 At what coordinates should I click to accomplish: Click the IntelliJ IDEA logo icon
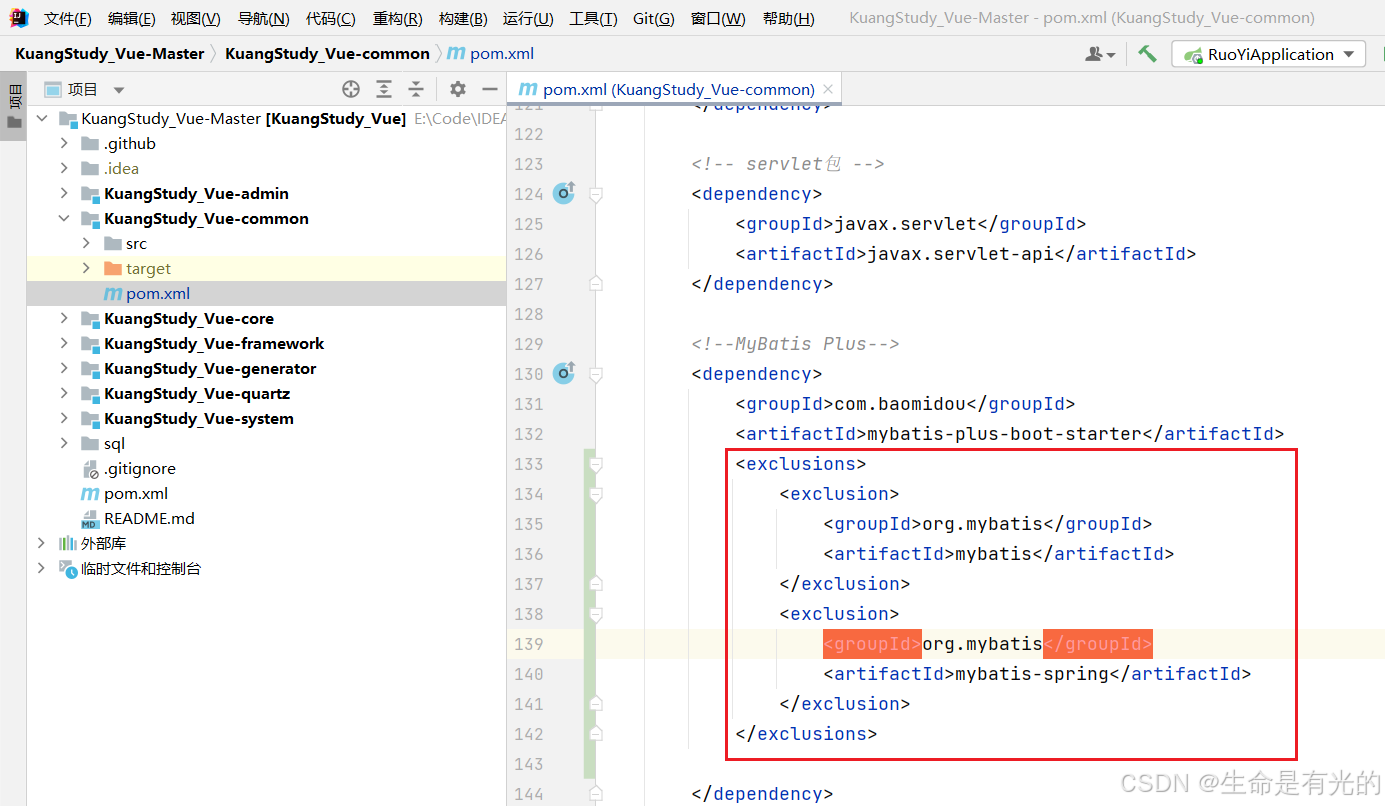tap(19, 18)
